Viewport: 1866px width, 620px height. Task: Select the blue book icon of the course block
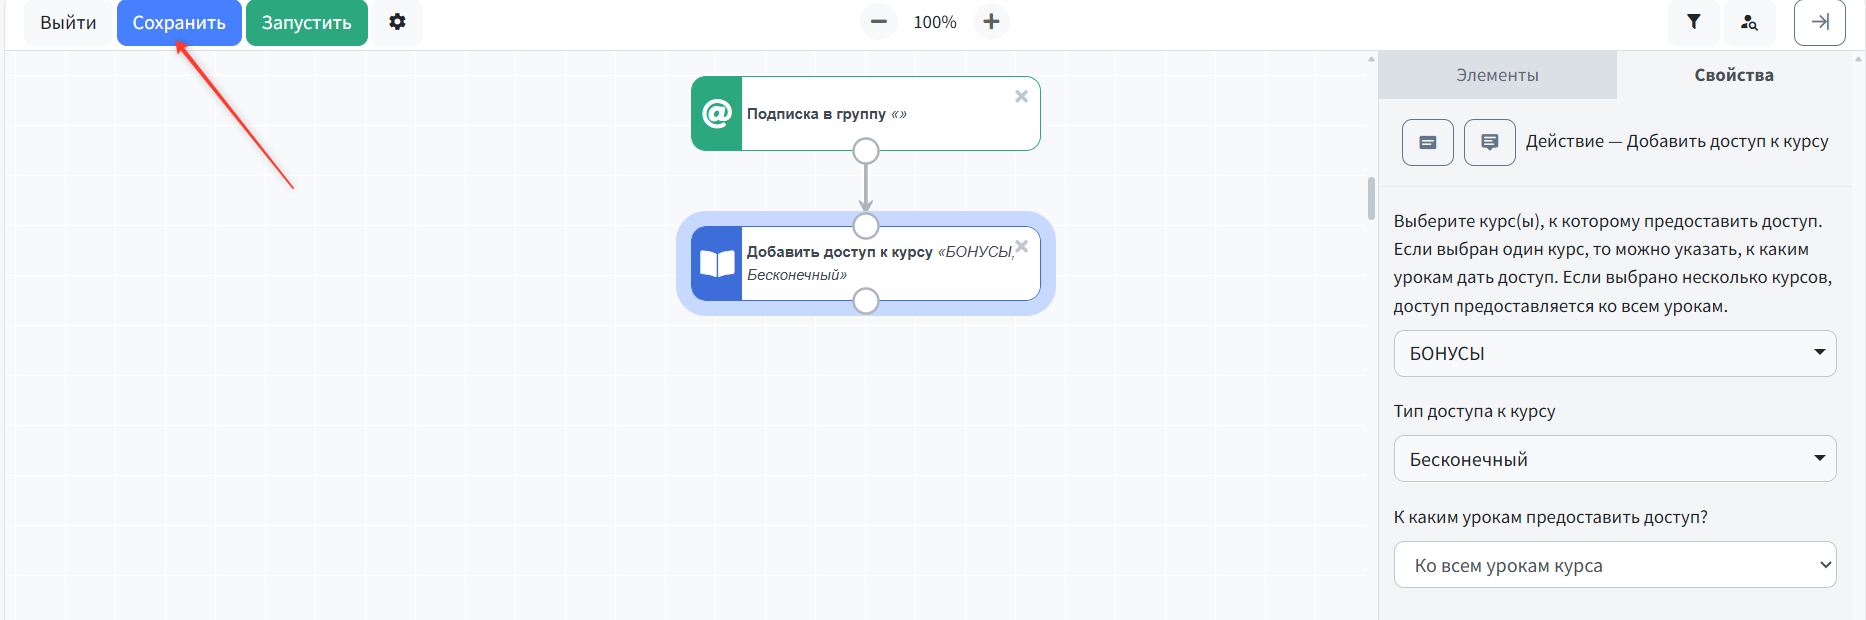(x=717, y=264)
